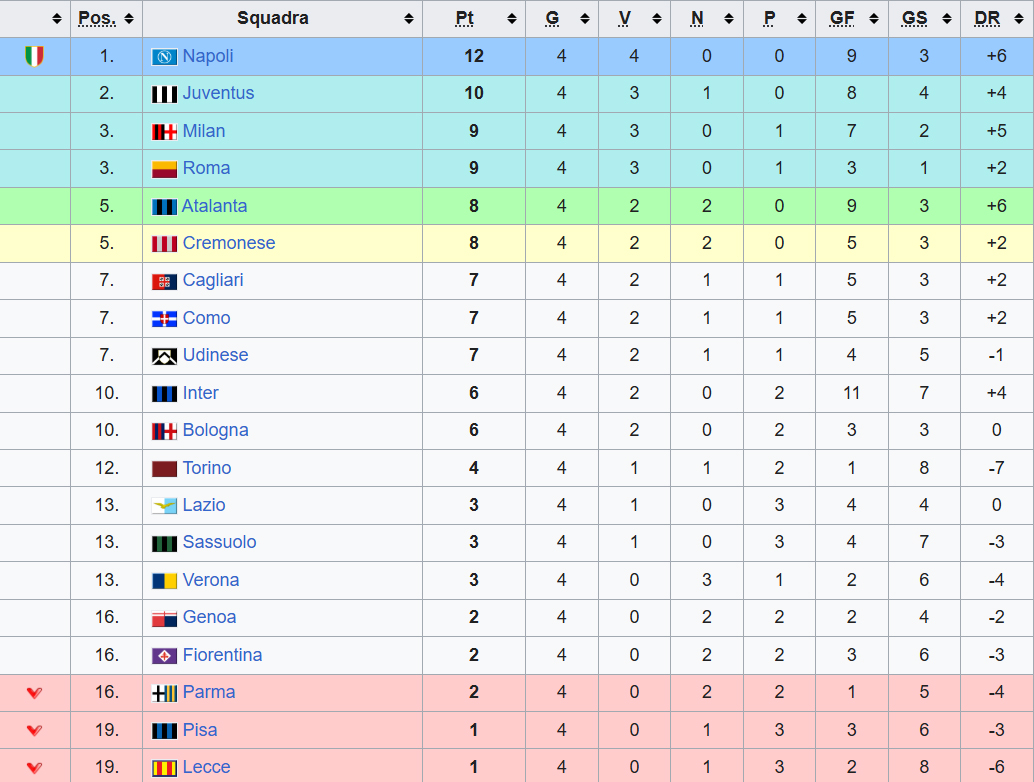Image resolution: width=1034 pixels, height=782 pixels.
Task: Sort table by Pt column arrows
Action: point(511,19)
